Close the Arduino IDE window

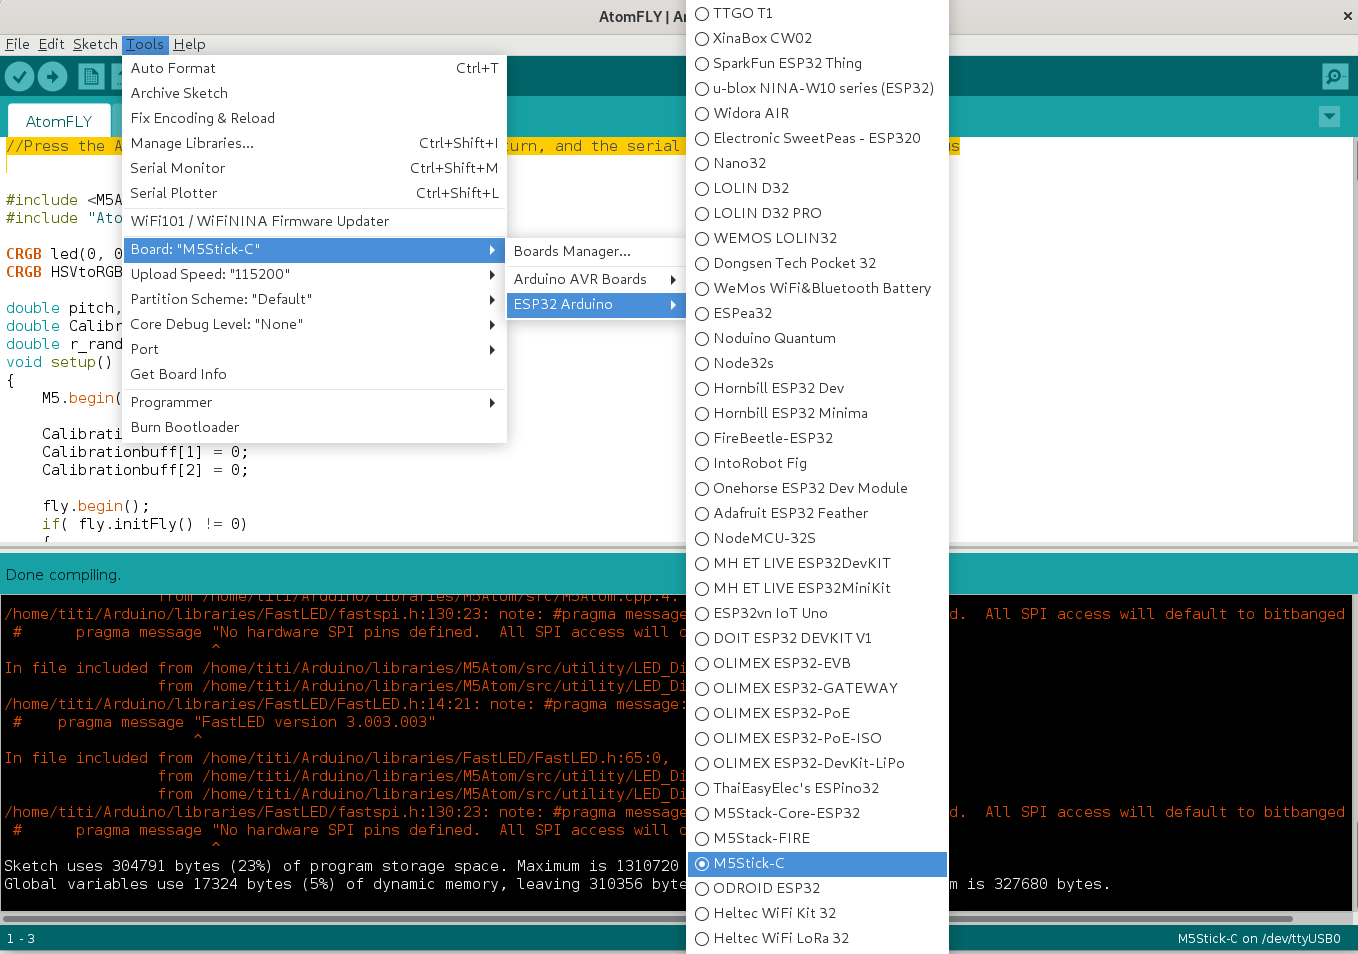pyautogui.click(x=1347, y=16)
